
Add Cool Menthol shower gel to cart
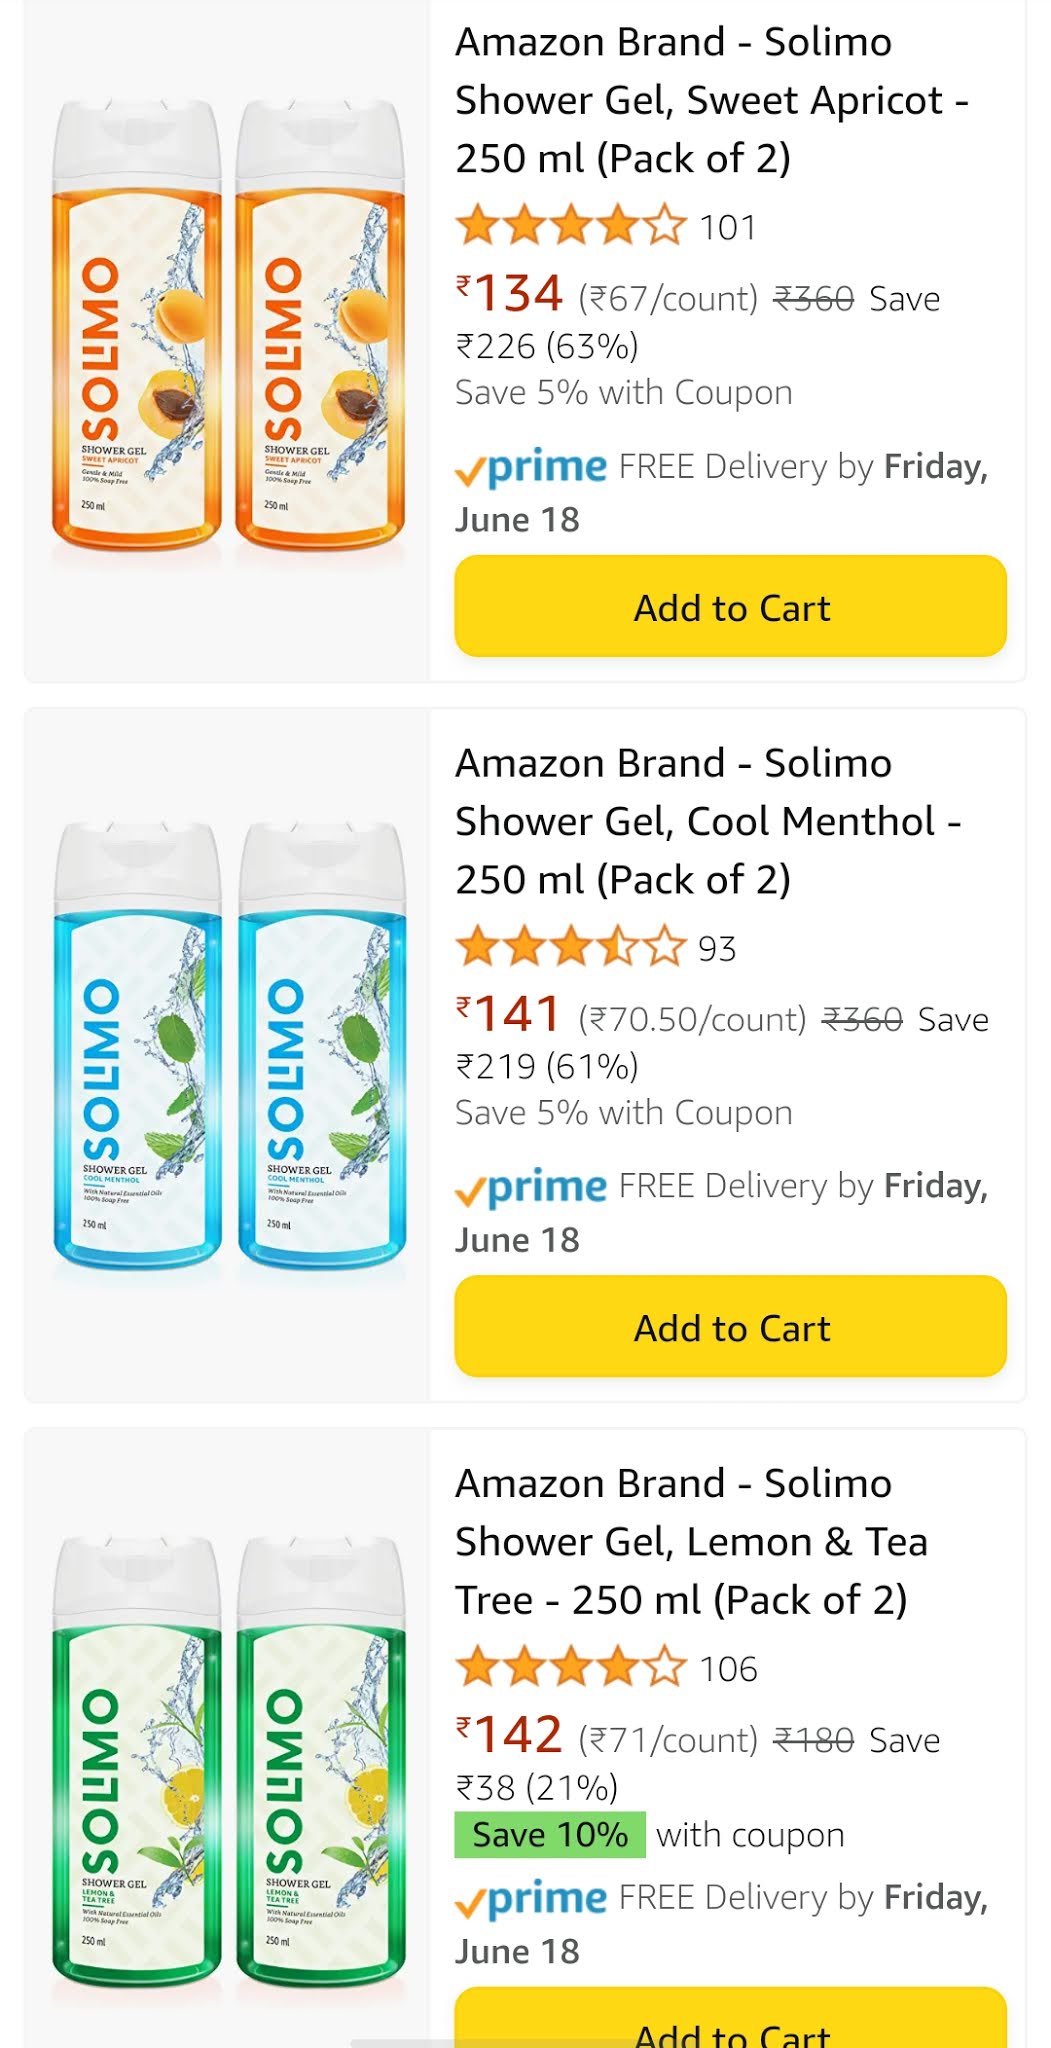point(730,1327)
